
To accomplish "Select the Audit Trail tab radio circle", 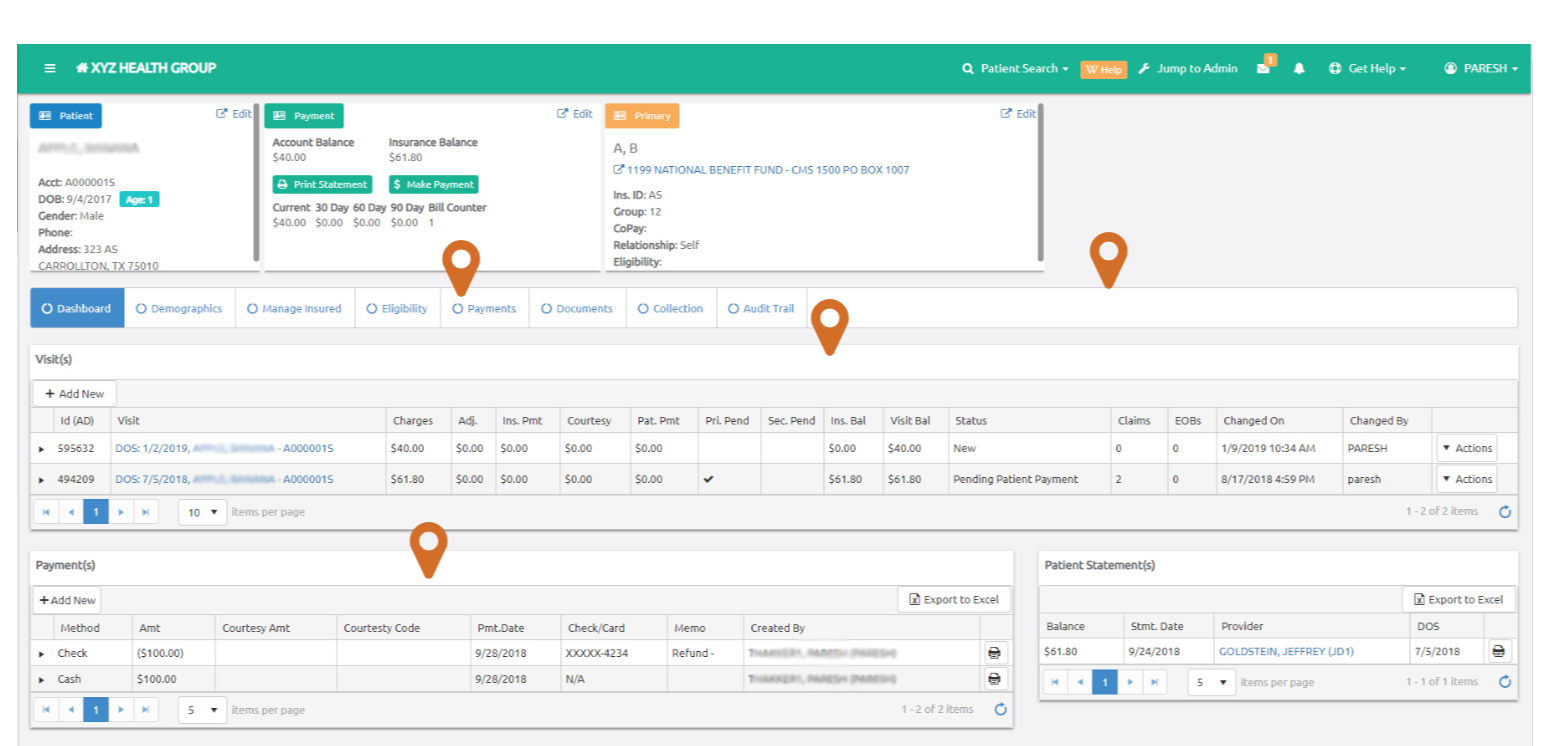I will click(733, 308).
